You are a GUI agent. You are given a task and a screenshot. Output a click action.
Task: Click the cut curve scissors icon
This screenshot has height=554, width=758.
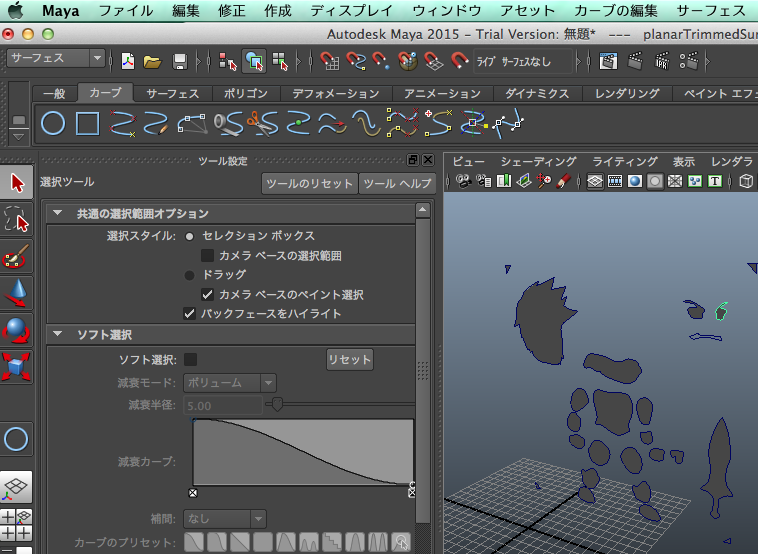[x=262, y=123]
